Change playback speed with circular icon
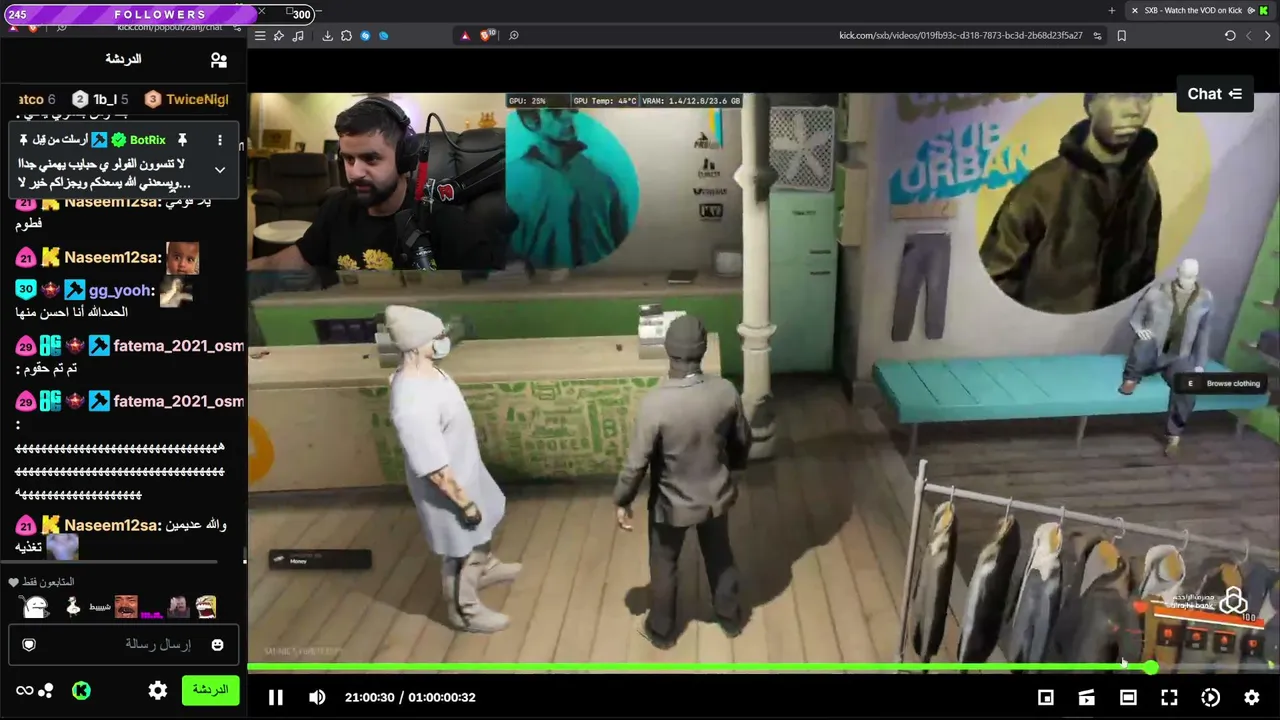Image resolution: width=1280 pixels, height=720 pixels. 1210,697
